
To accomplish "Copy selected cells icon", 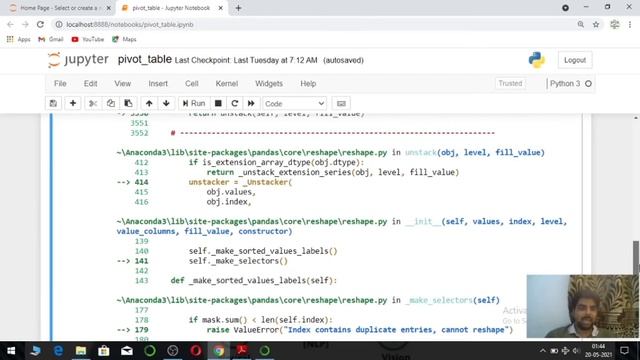I will [x=111, y=104].
